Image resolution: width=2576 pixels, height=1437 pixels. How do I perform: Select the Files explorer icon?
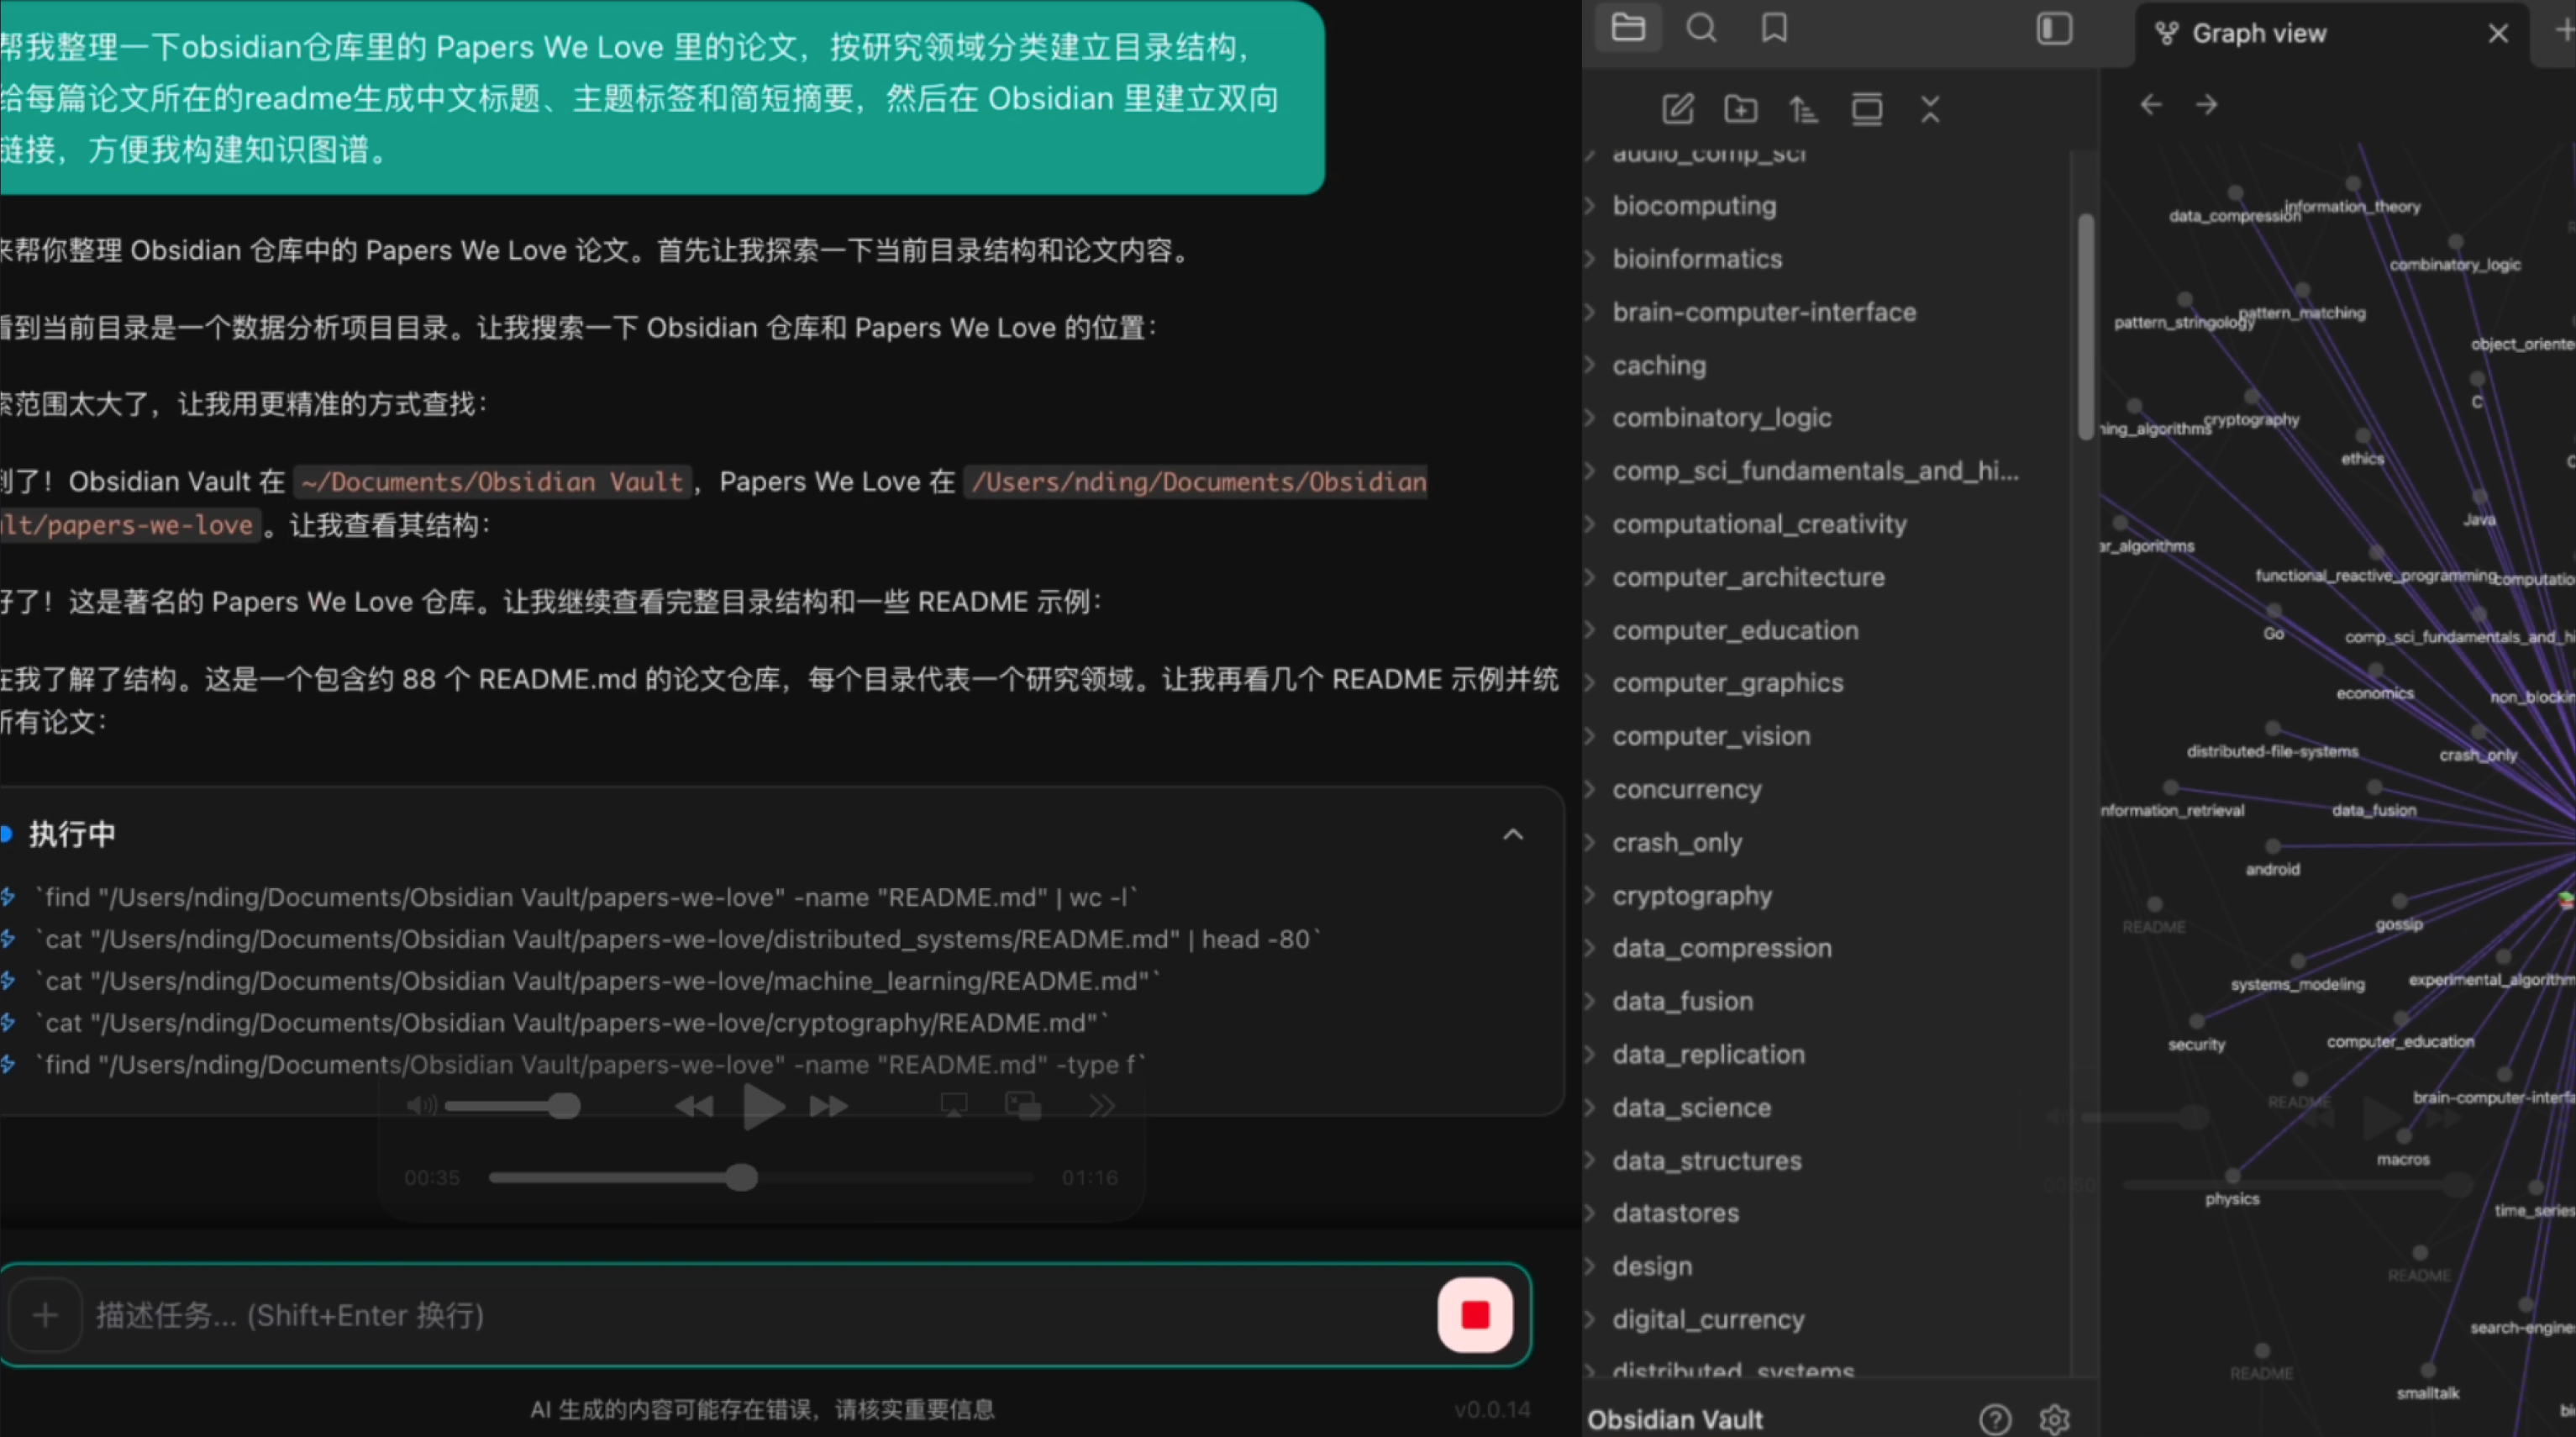click(1628, 27)
